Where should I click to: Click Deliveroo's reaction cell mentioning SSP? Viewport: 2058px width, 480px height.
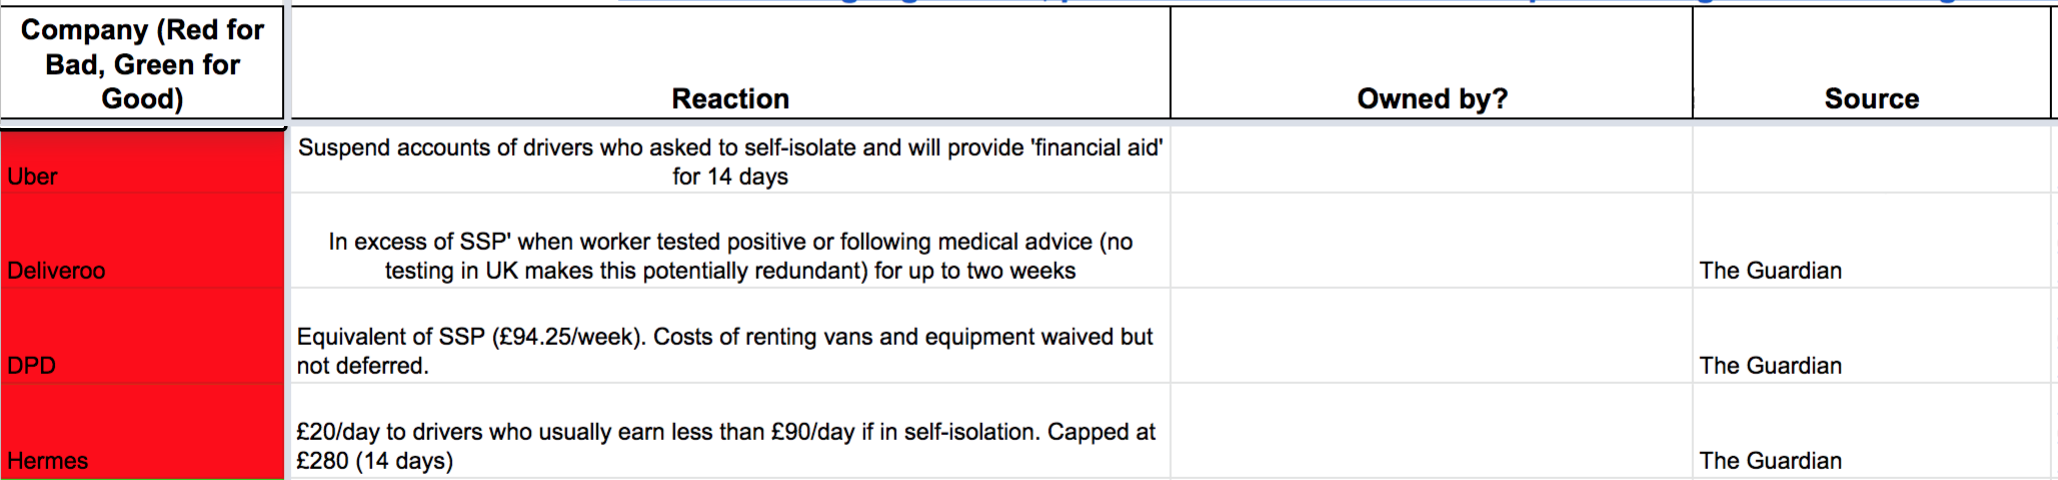[730, 256]
